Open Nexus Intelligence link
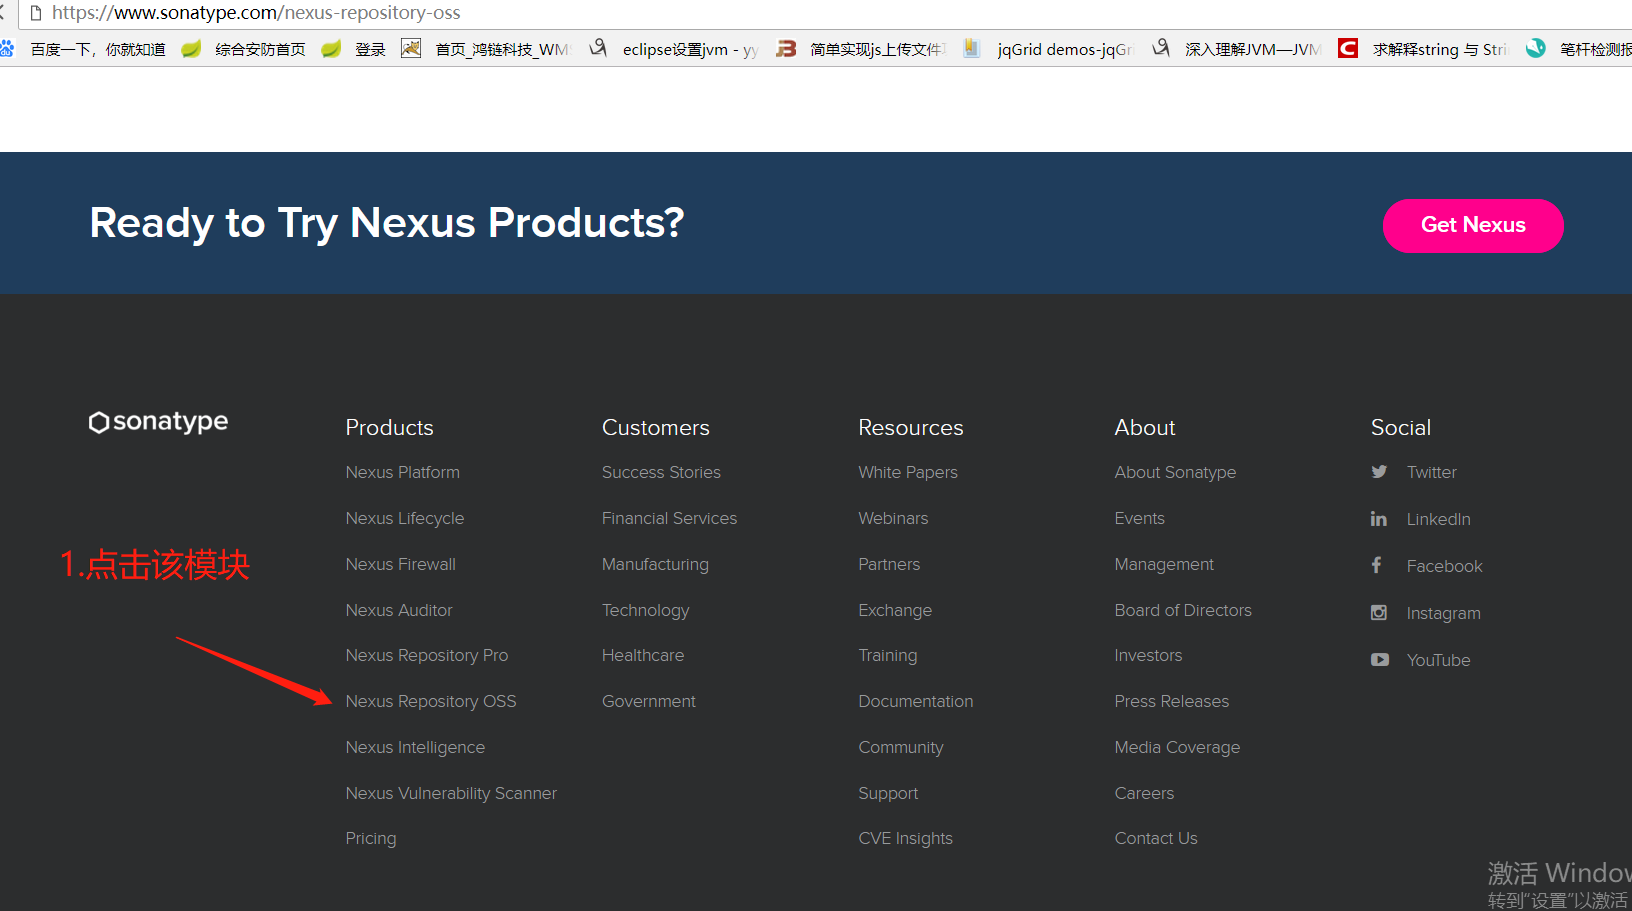 [415, 747]
